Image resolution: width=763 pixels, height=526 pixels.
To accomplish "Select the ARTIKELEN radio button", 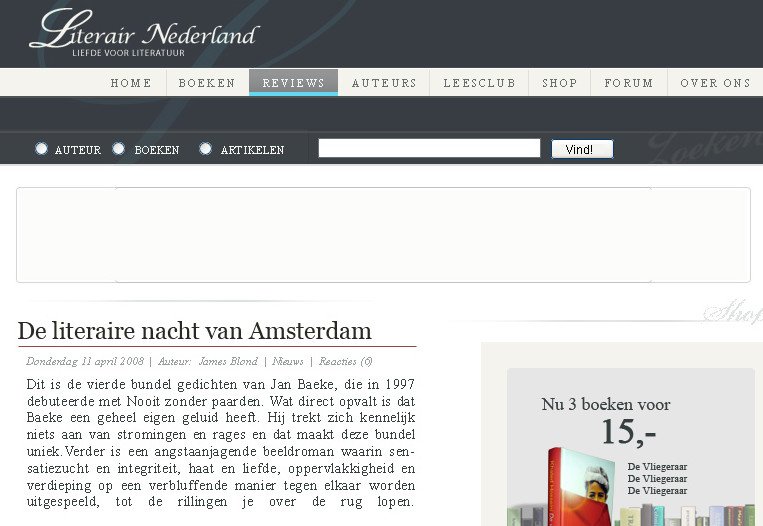I will 206,149.
